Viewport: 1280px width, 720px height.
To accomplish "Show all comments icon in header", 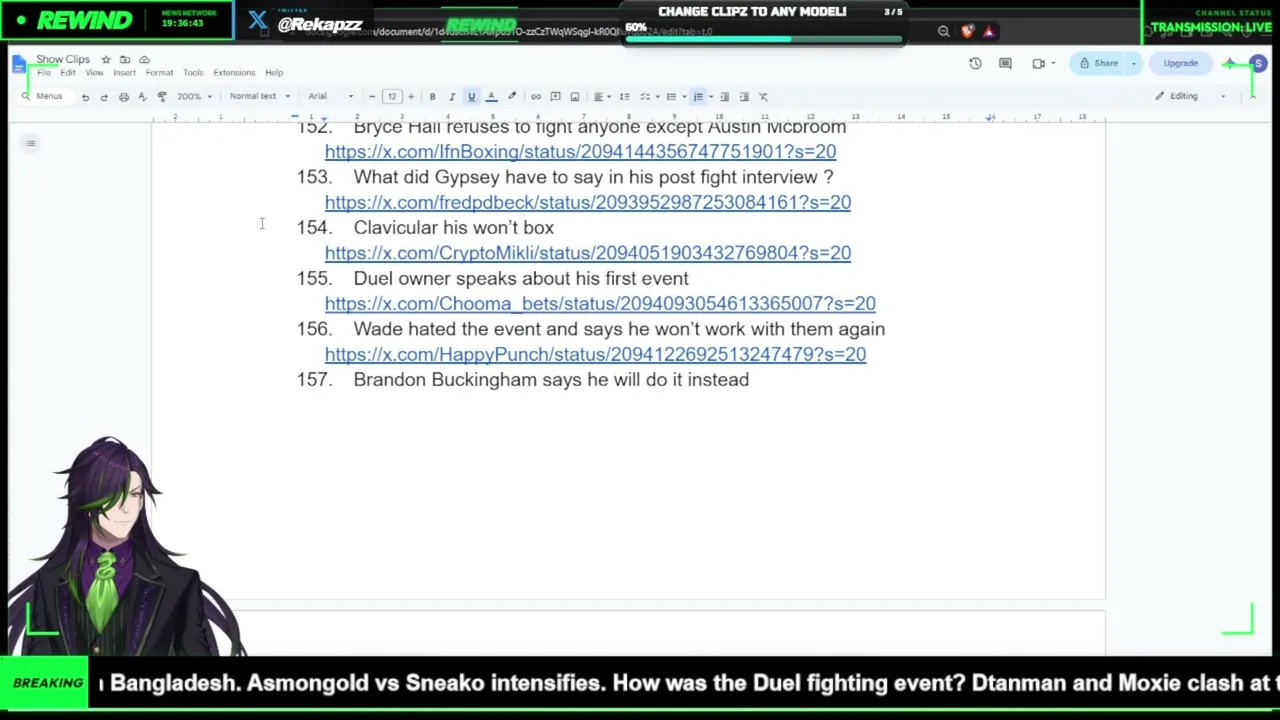I will coord(1005,64).
